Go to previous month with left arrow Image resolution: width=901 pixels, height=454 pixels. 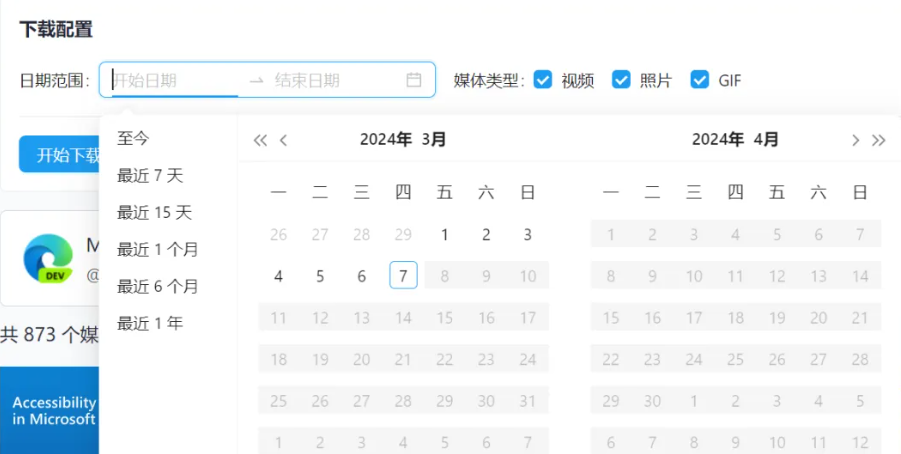(x=284, y=140)
